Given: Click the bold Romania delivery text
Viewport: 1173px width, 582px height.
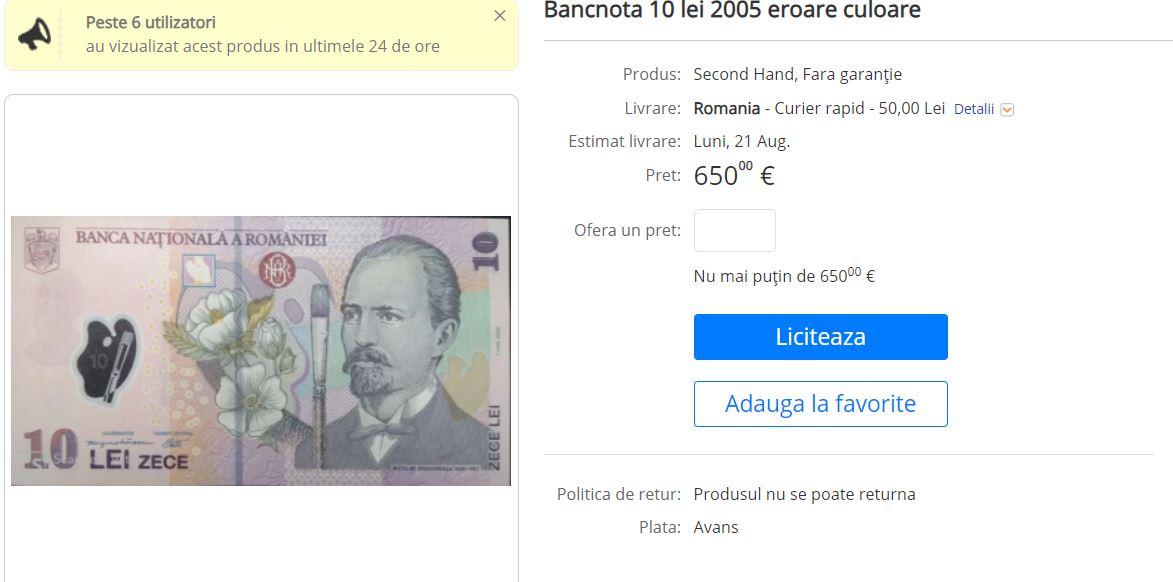Looking at the screenshot, I should coord(726,108).
